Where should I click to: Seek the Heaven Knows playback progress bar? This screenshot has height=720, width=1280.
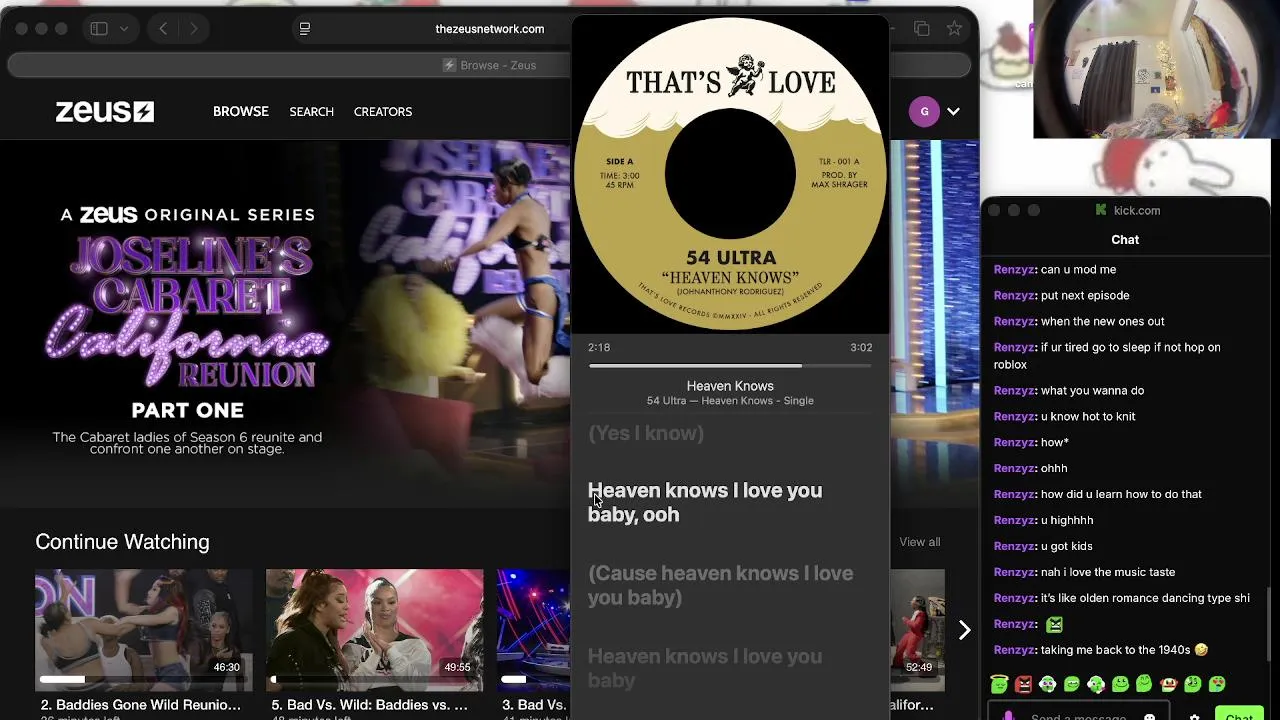pyautogui.click(x=730, y=366)
